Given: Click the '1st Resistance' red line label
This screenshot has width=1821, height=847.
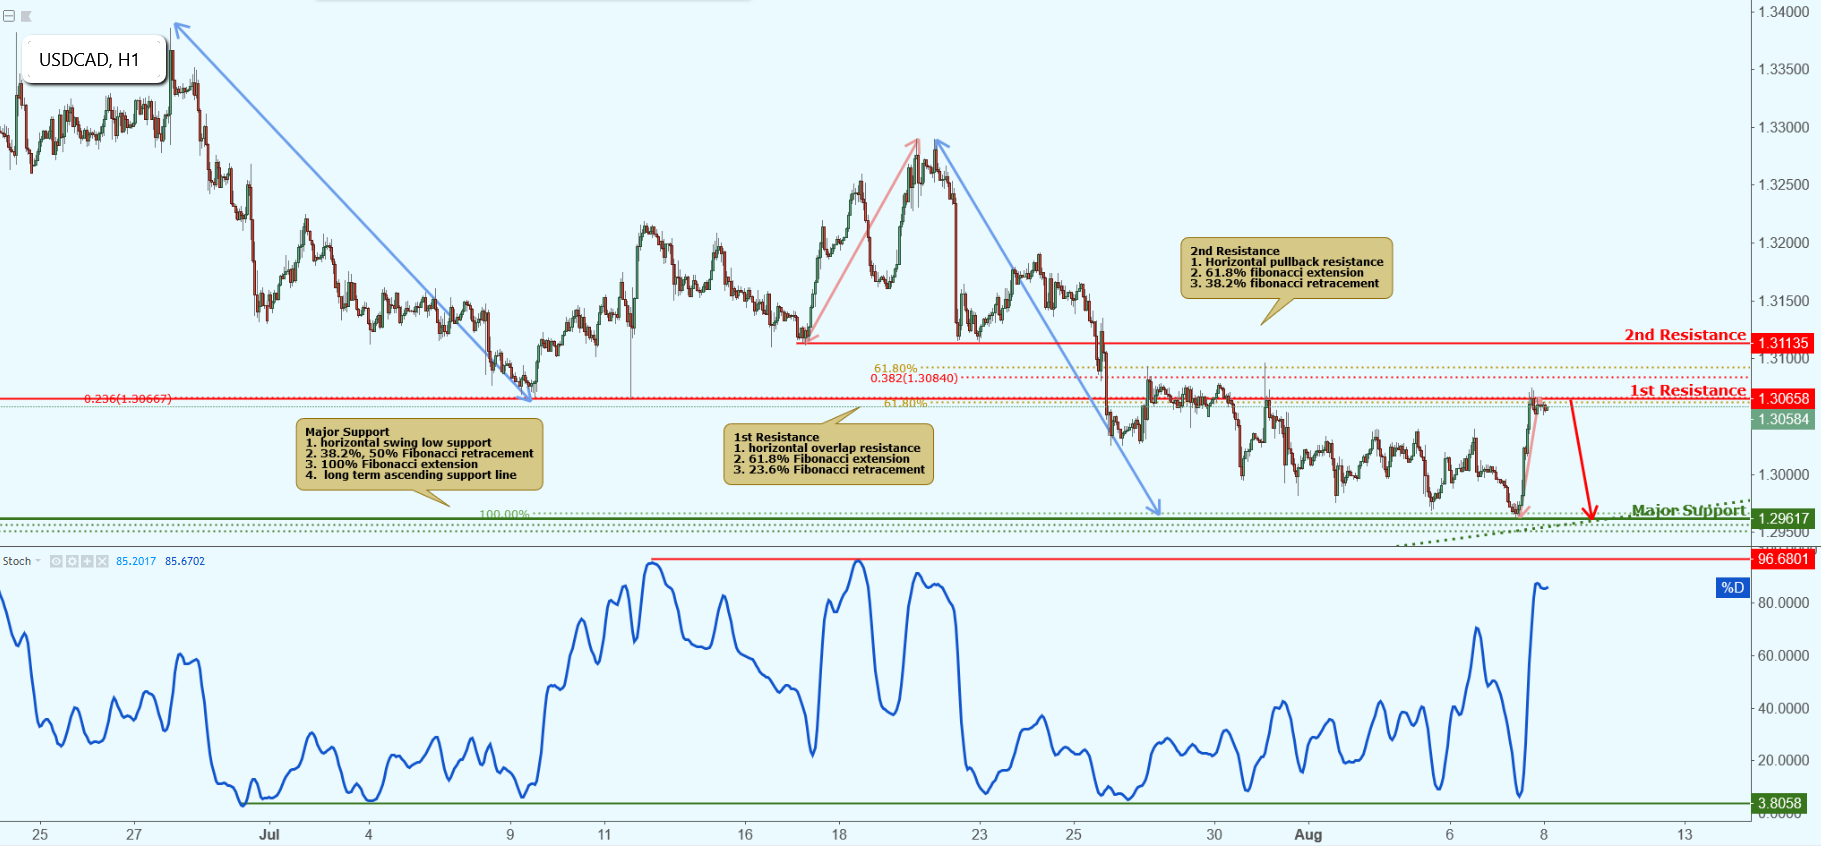Looking at the screenshot, I should (1688, 391).
